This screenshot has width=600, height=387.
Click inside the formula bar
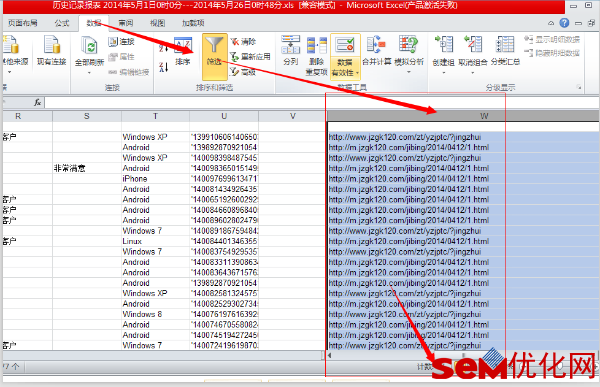click(x=321, y=102)
